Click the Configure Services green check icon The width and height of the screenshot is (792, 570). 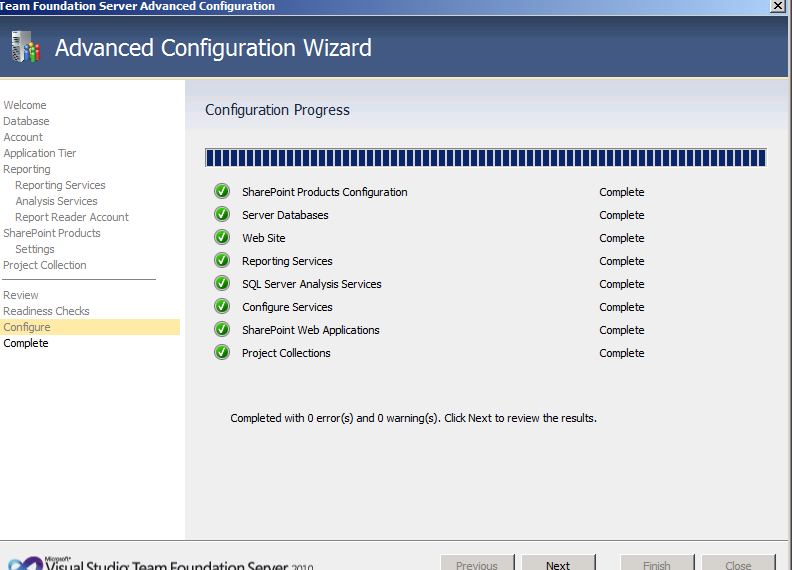(x=222, y=307)
